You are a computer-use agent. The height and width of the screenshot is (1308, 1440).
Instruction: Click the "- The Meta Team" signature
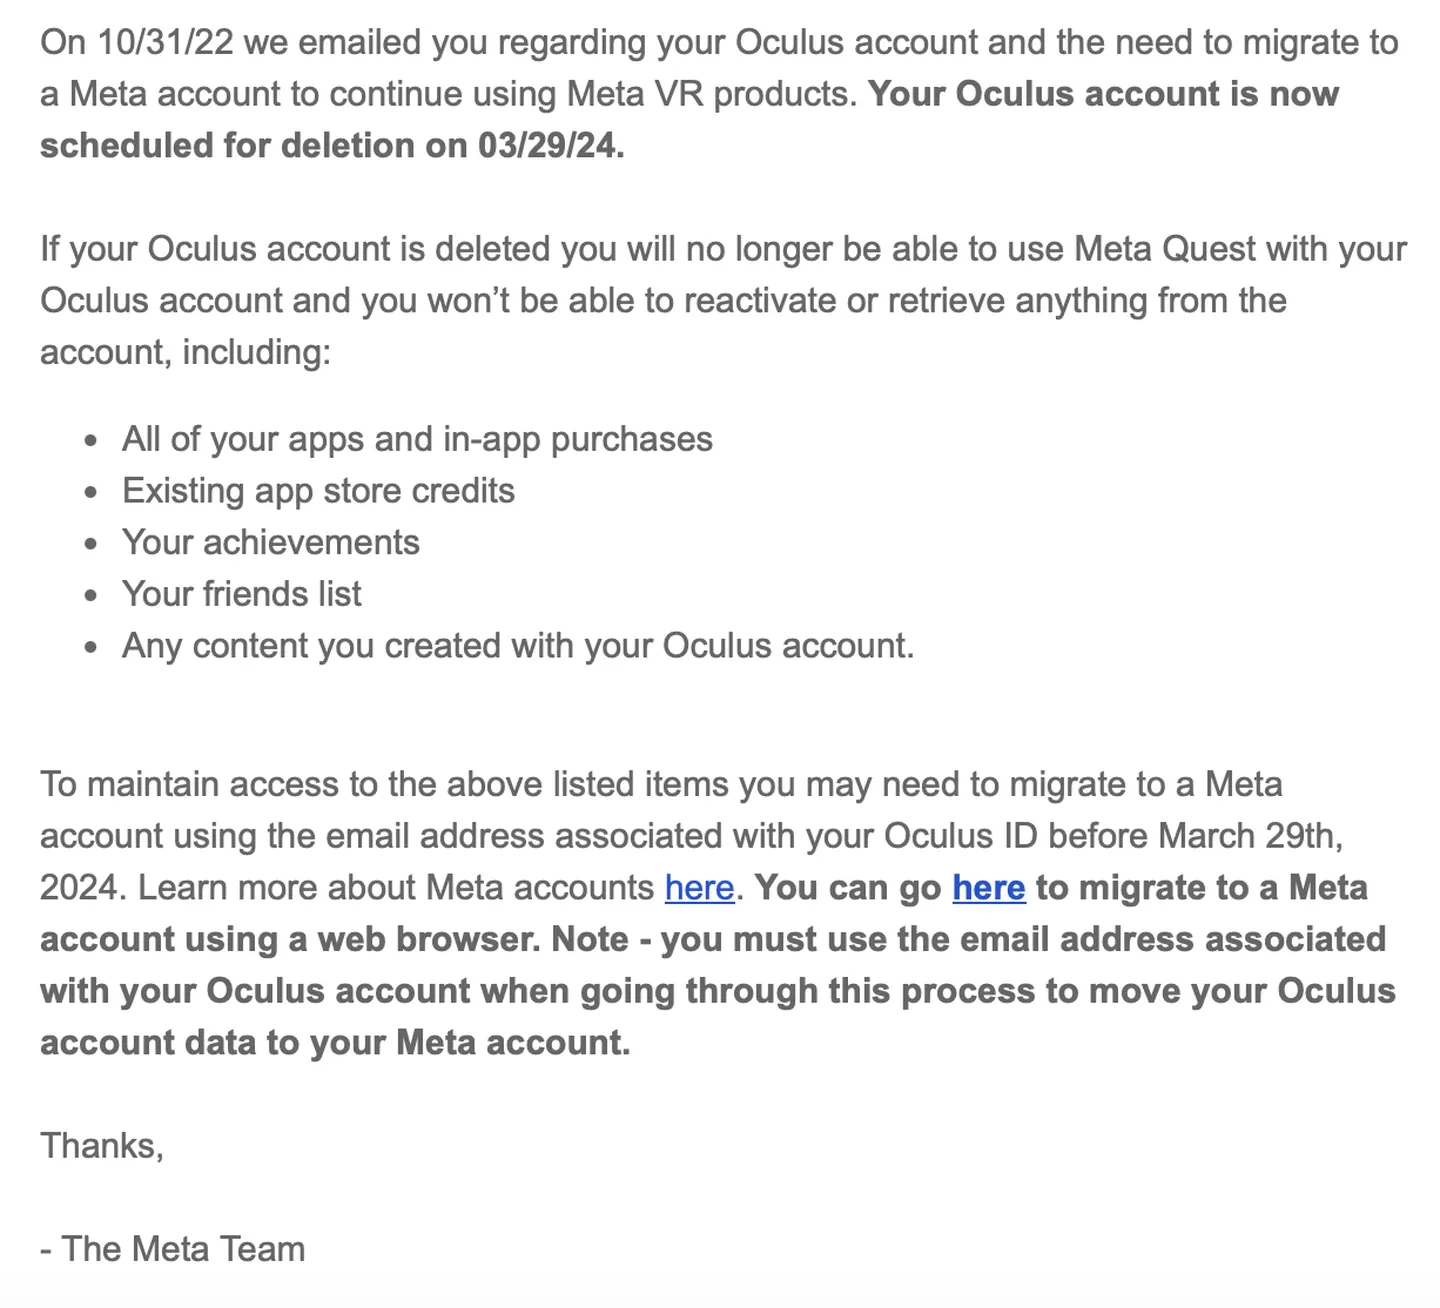point(172,1249)
